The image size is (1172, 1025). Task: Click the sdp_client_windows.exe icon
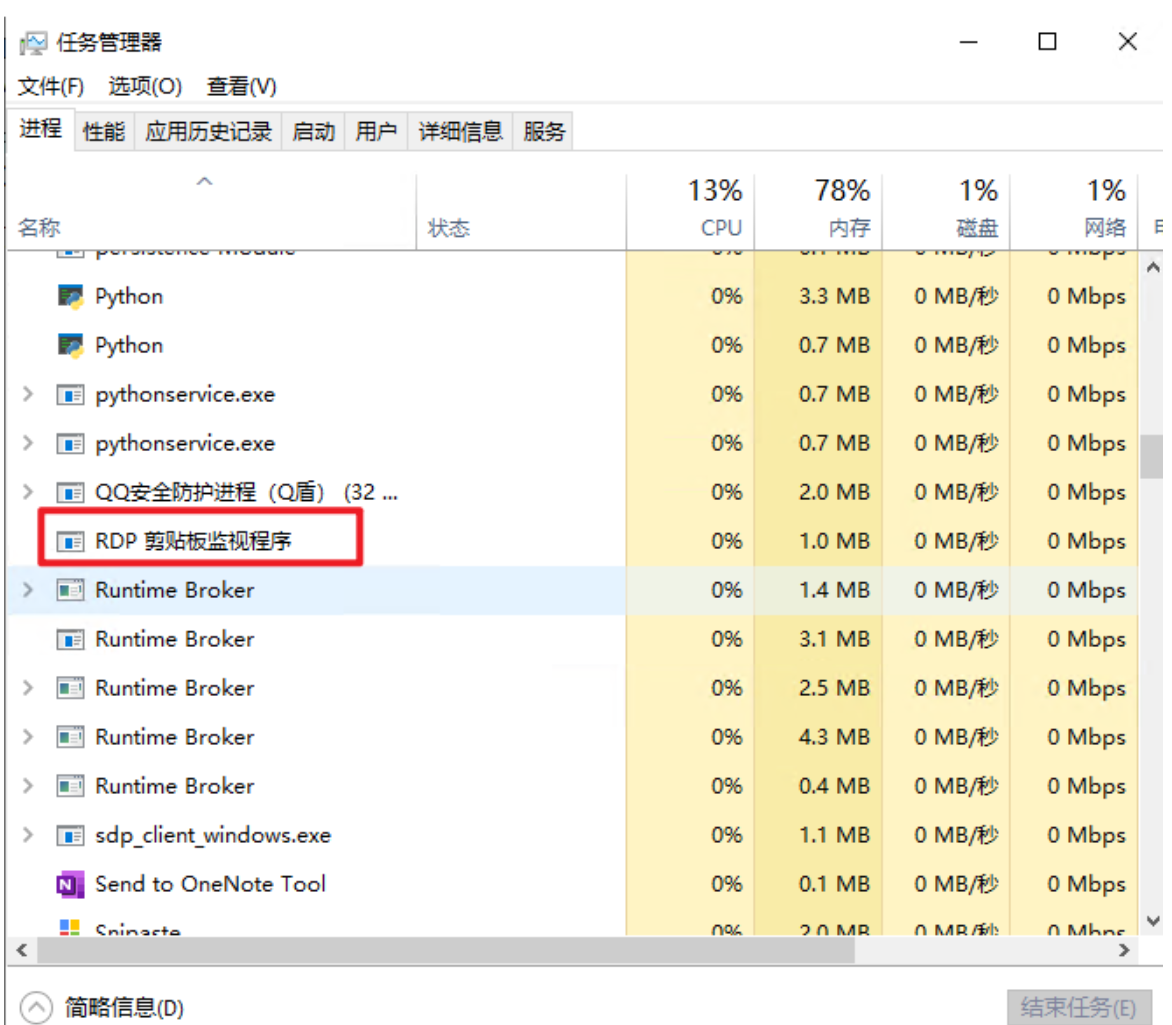[69, 835]
